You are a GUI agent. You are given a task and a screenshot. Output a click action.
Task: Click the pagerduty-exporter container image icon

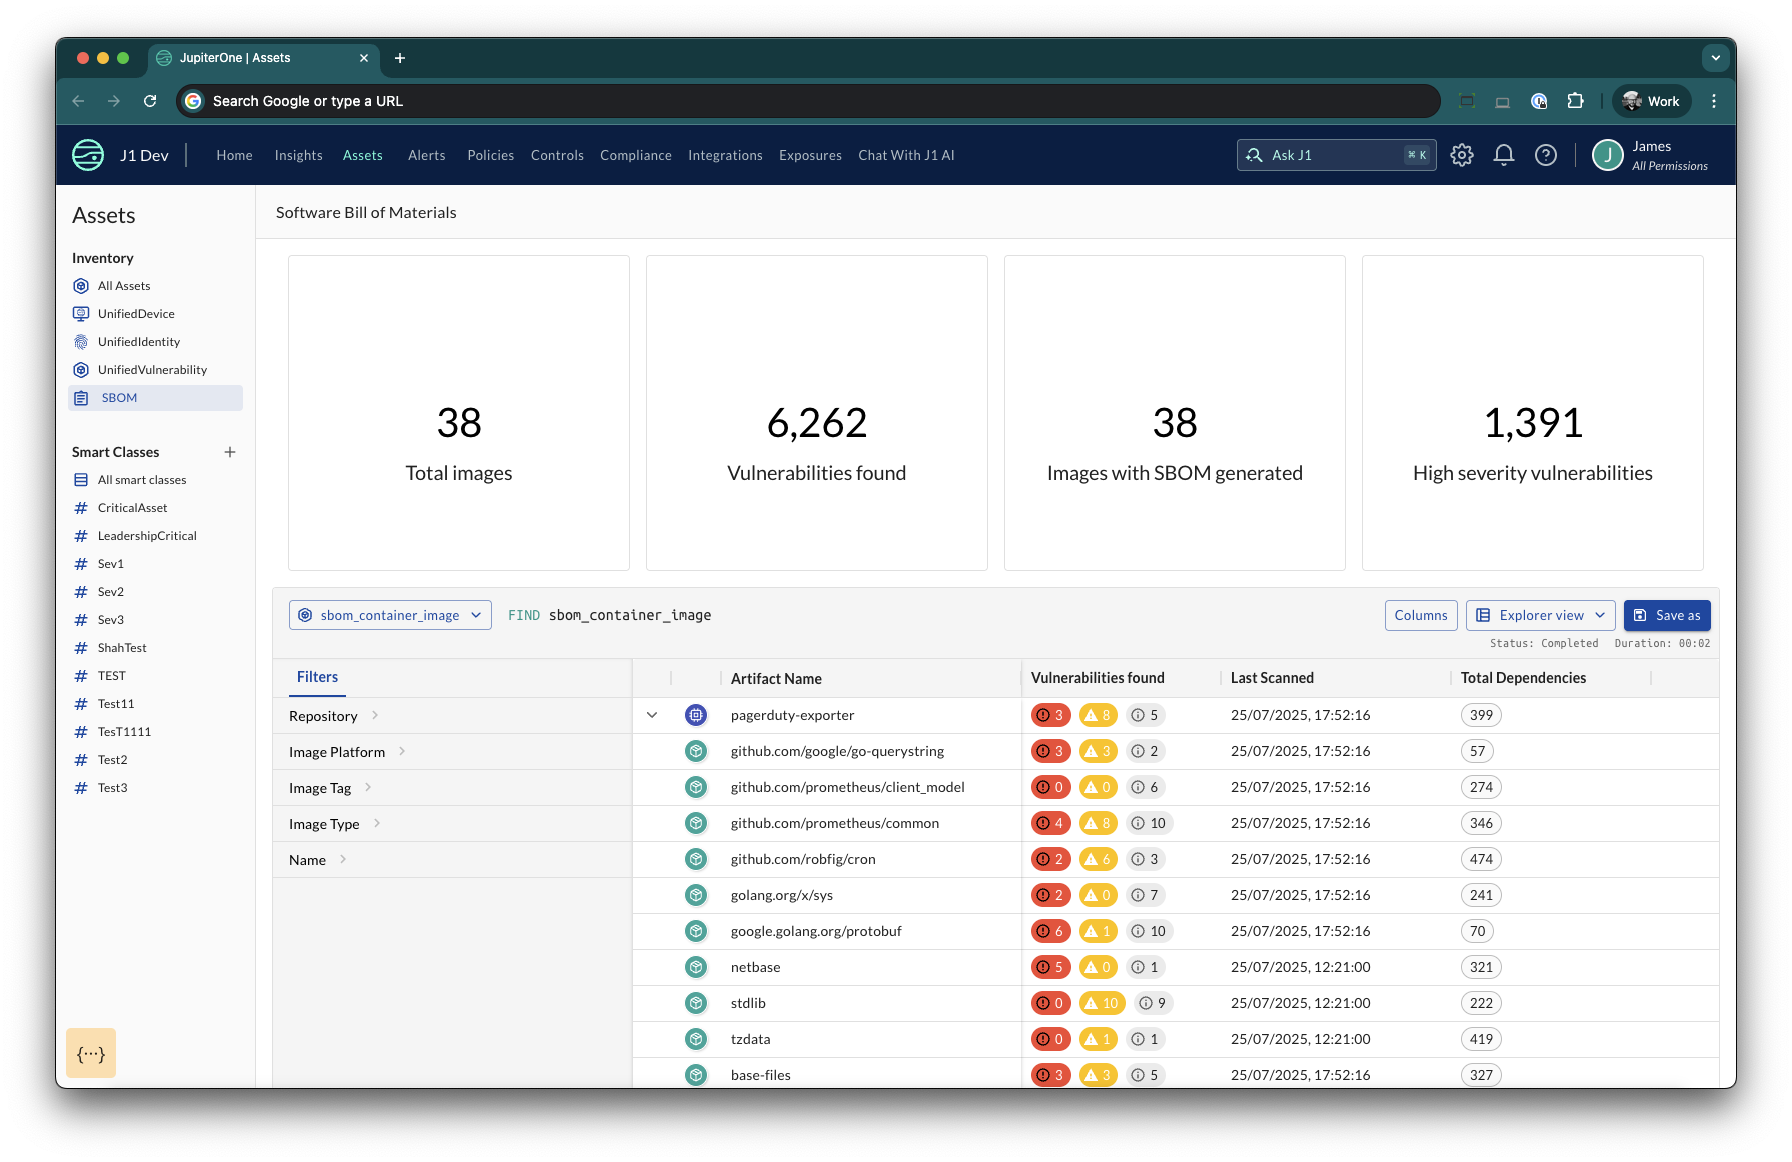[x=696, y=715]
